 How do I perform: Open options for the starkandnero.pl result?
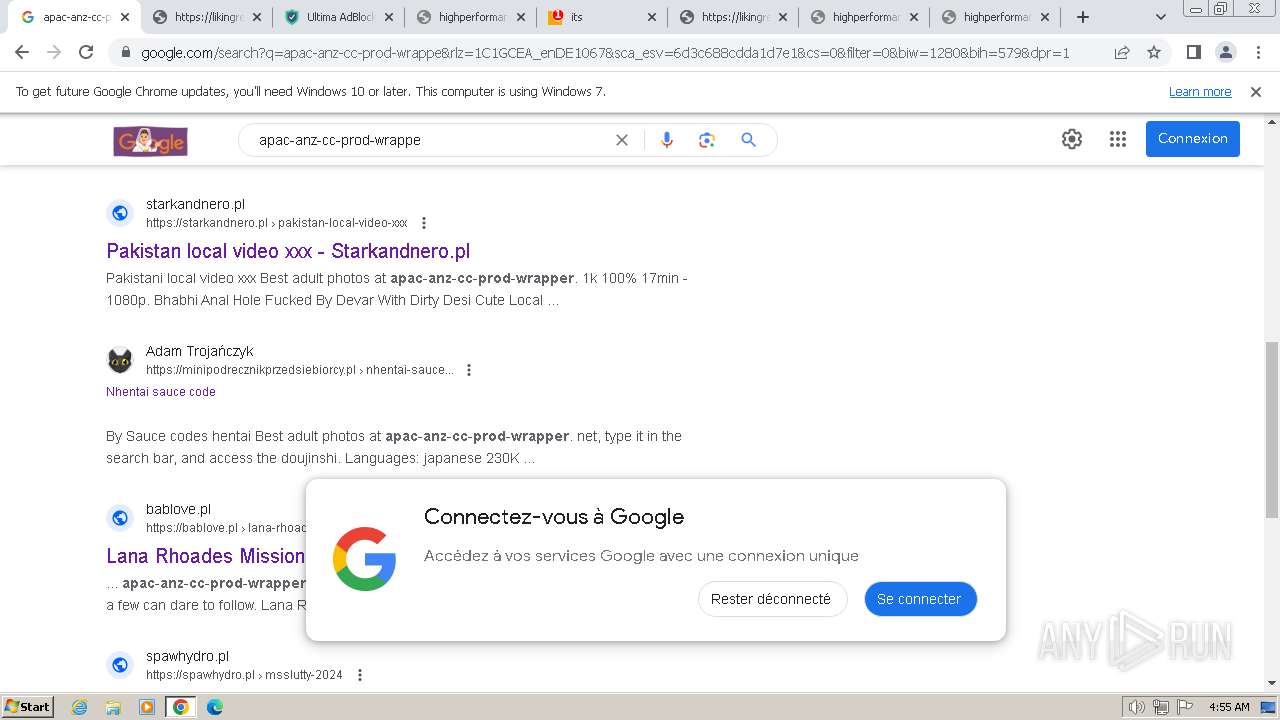(424, 223)
